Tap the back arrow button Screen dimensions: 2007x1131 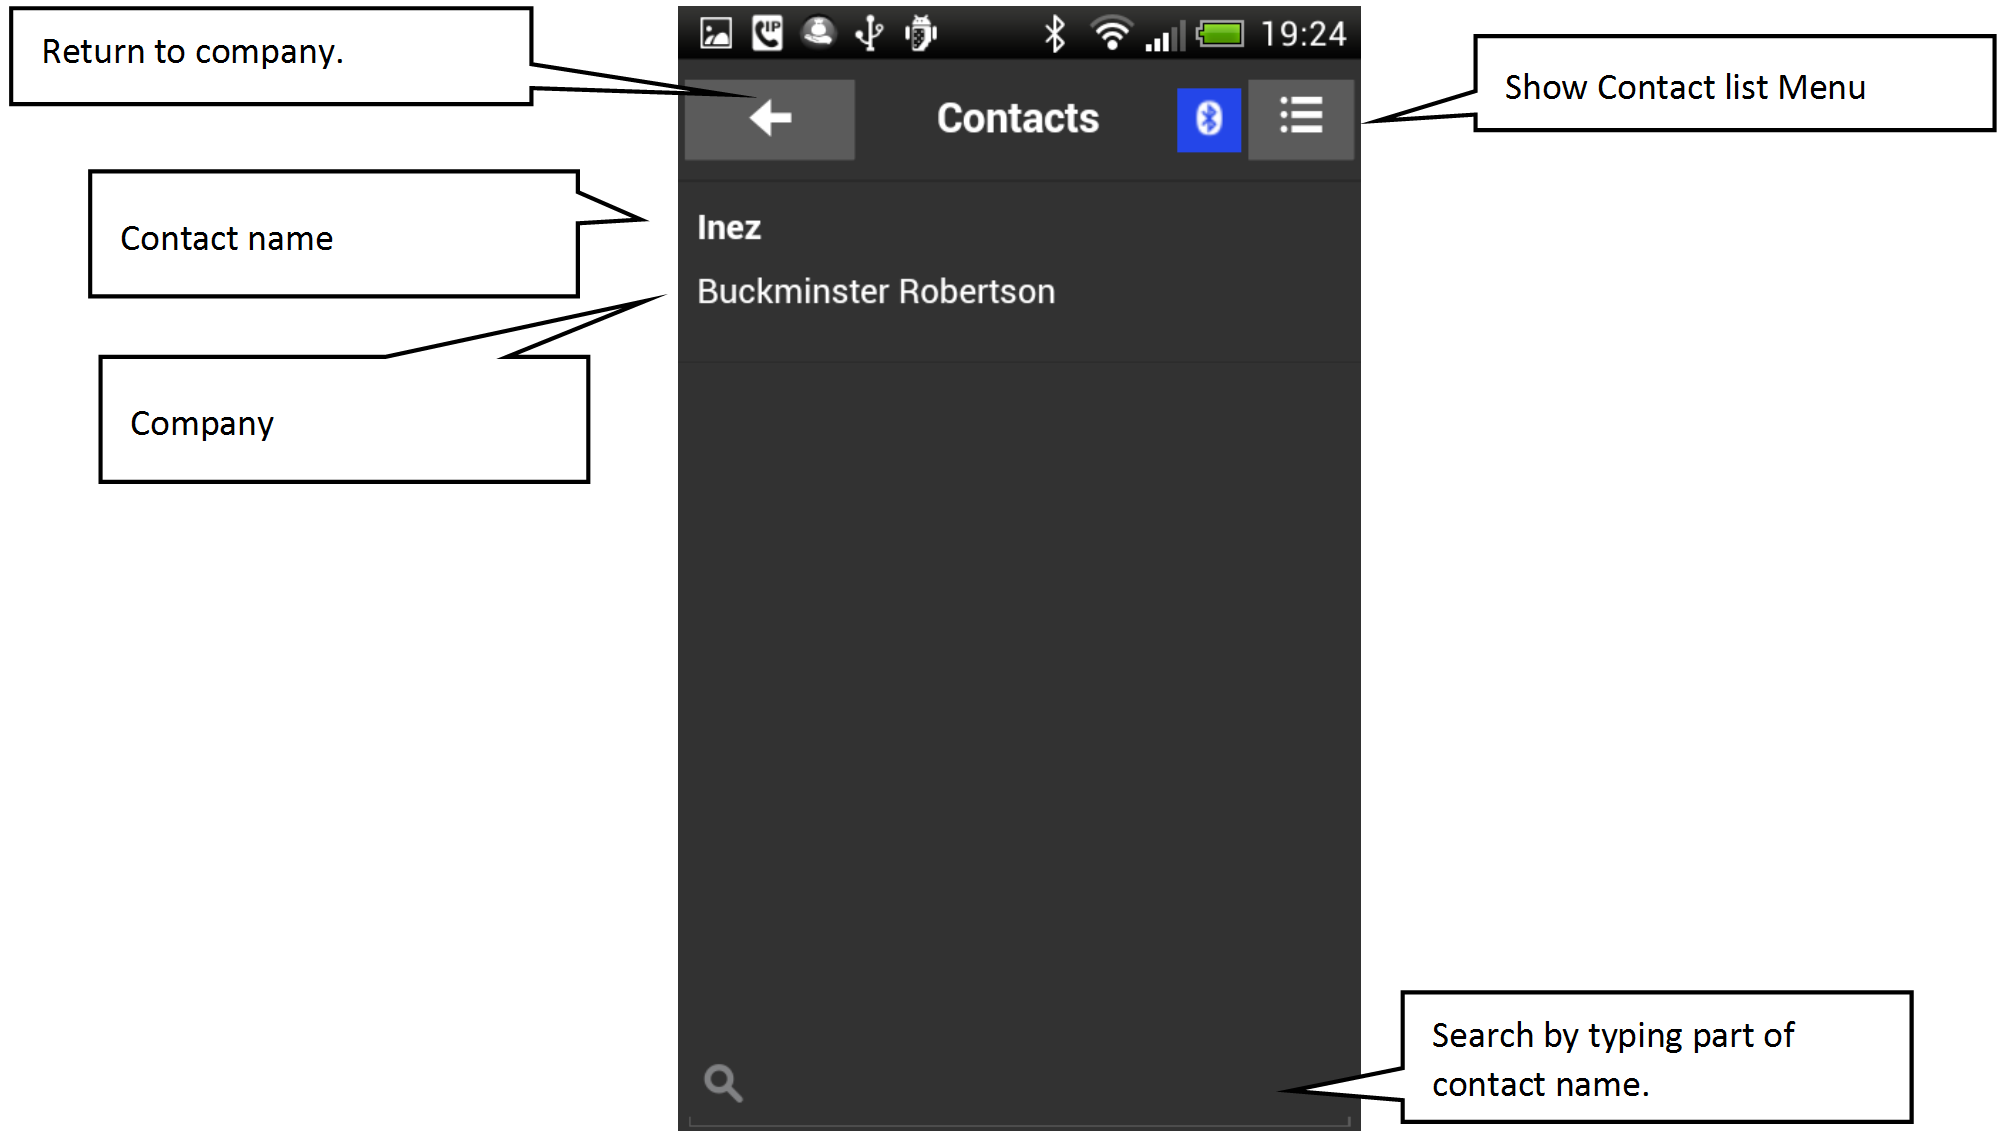[769, 119]
